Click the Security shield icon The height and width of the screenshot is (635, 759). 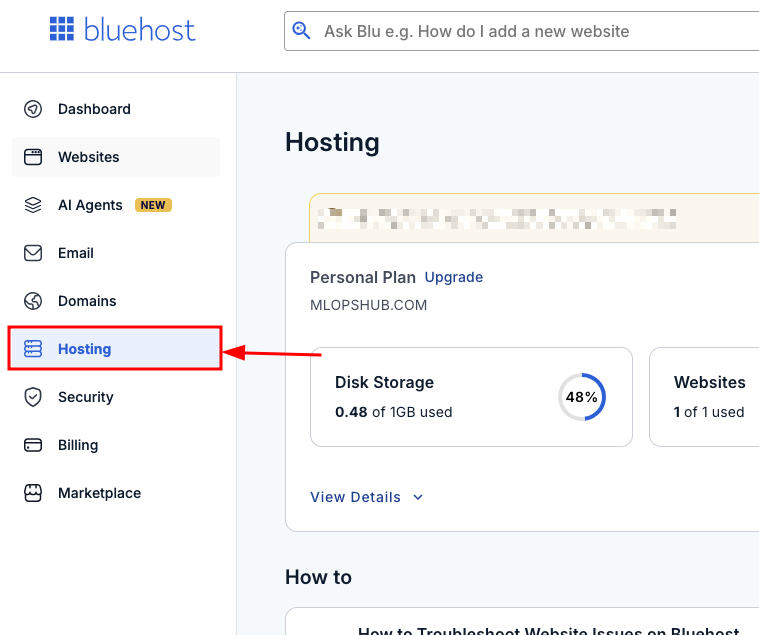coord(33,397)
